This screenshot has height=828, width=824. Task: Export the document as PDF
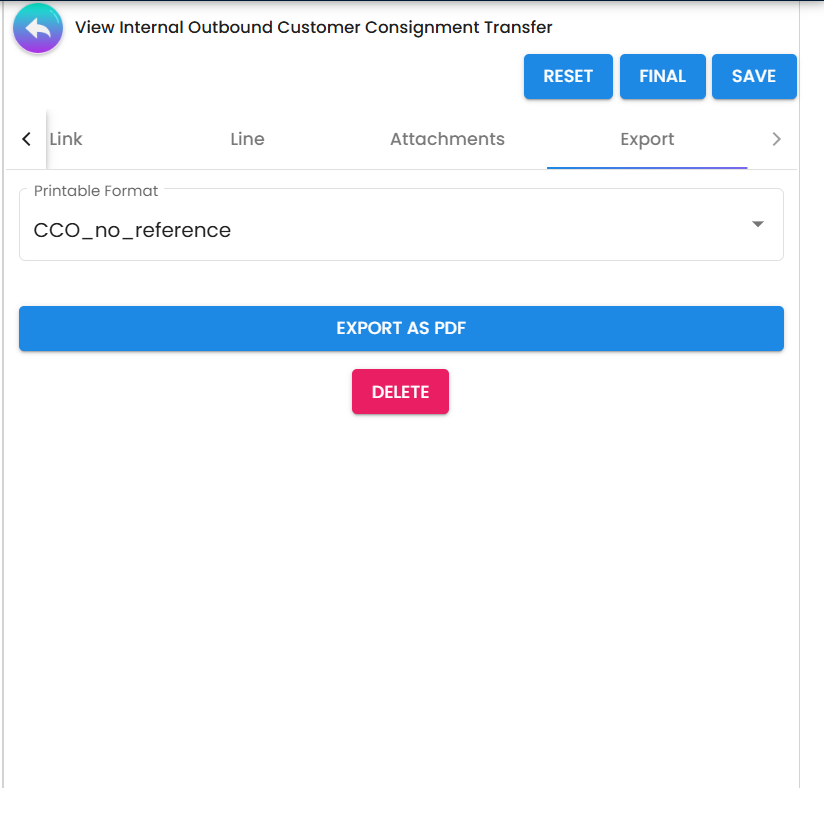coord(401,329)
